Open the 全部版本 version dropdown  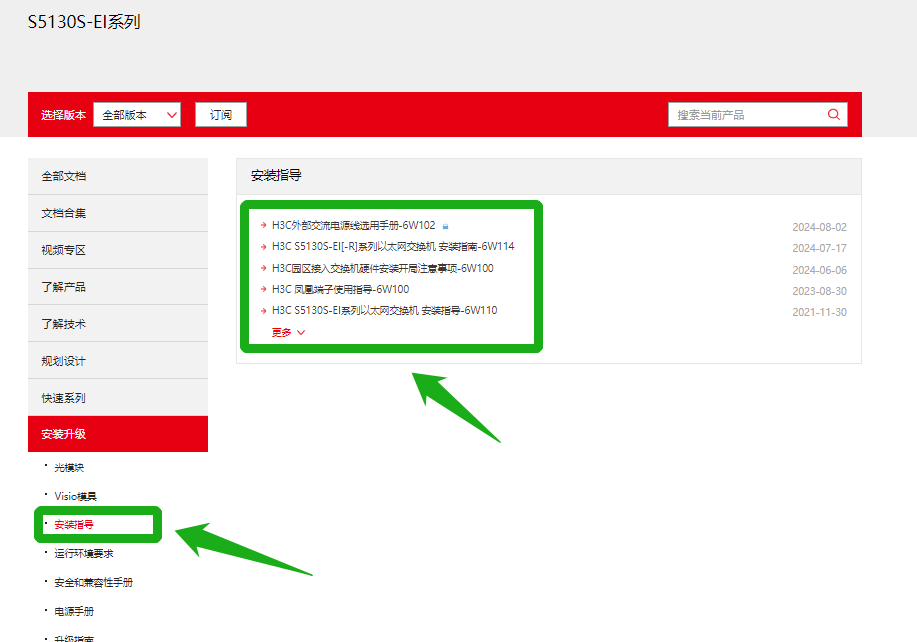click(x=137, y=115)
